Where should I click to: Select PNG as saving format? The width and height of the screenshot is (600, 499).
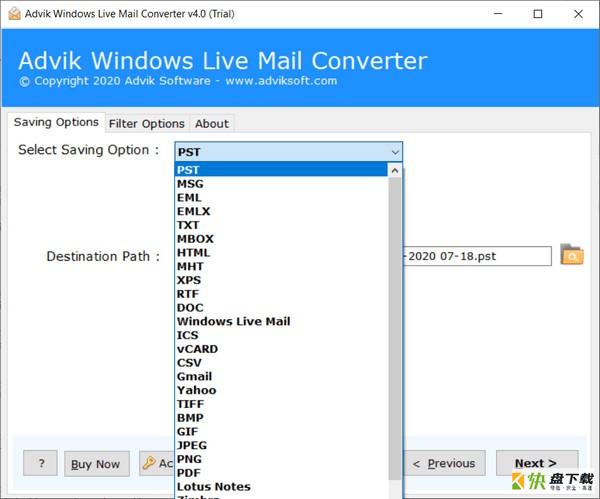281,459
